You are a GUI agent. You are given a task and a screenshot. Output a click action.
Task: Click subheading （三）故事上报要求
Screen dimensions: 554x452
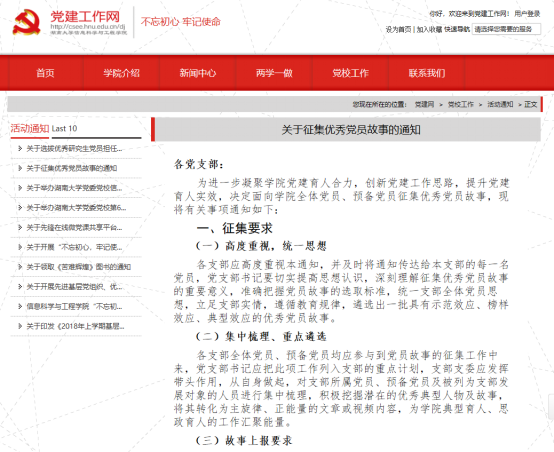tap(244, 440)
